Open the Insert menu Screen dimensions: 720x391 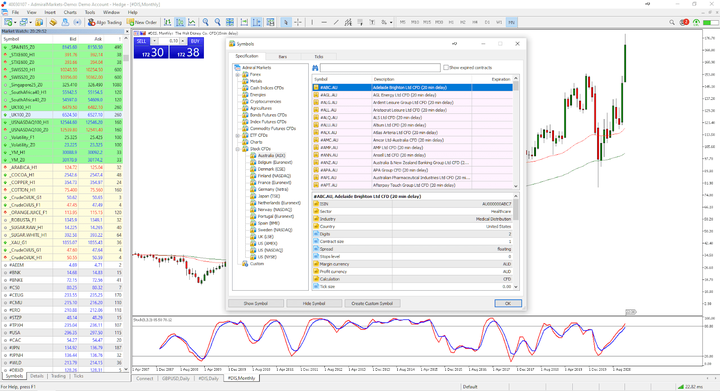(50, 12)
